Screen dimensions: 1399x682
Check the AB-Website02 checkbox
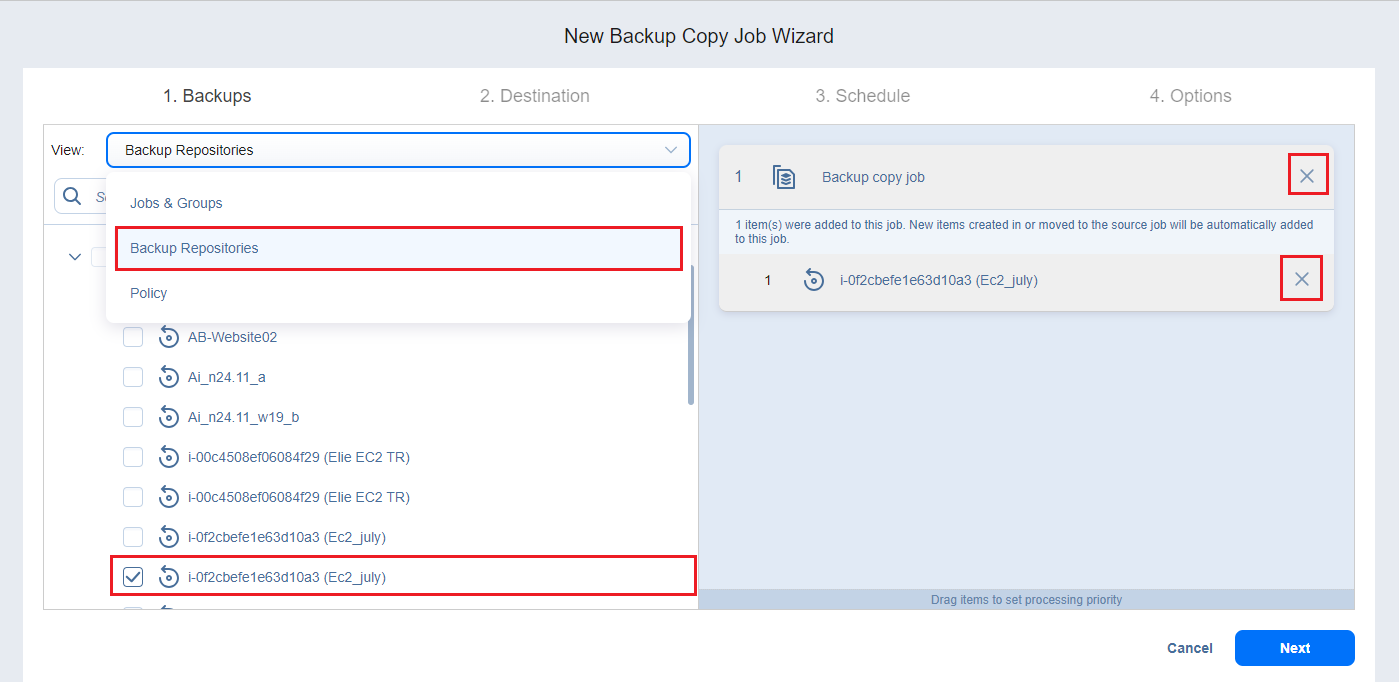coord(133,337)
